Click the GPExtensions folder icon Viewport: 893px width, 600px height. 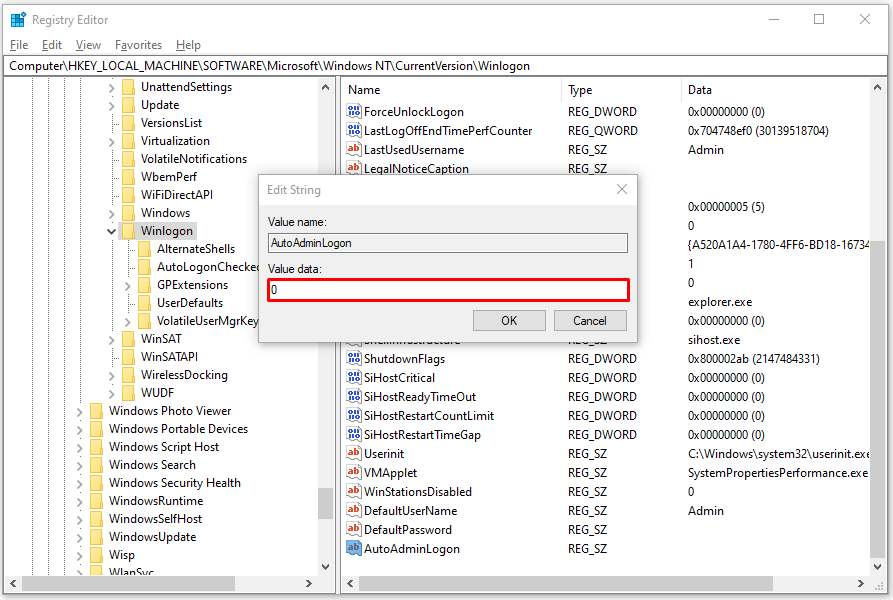[x=145, y=285]
